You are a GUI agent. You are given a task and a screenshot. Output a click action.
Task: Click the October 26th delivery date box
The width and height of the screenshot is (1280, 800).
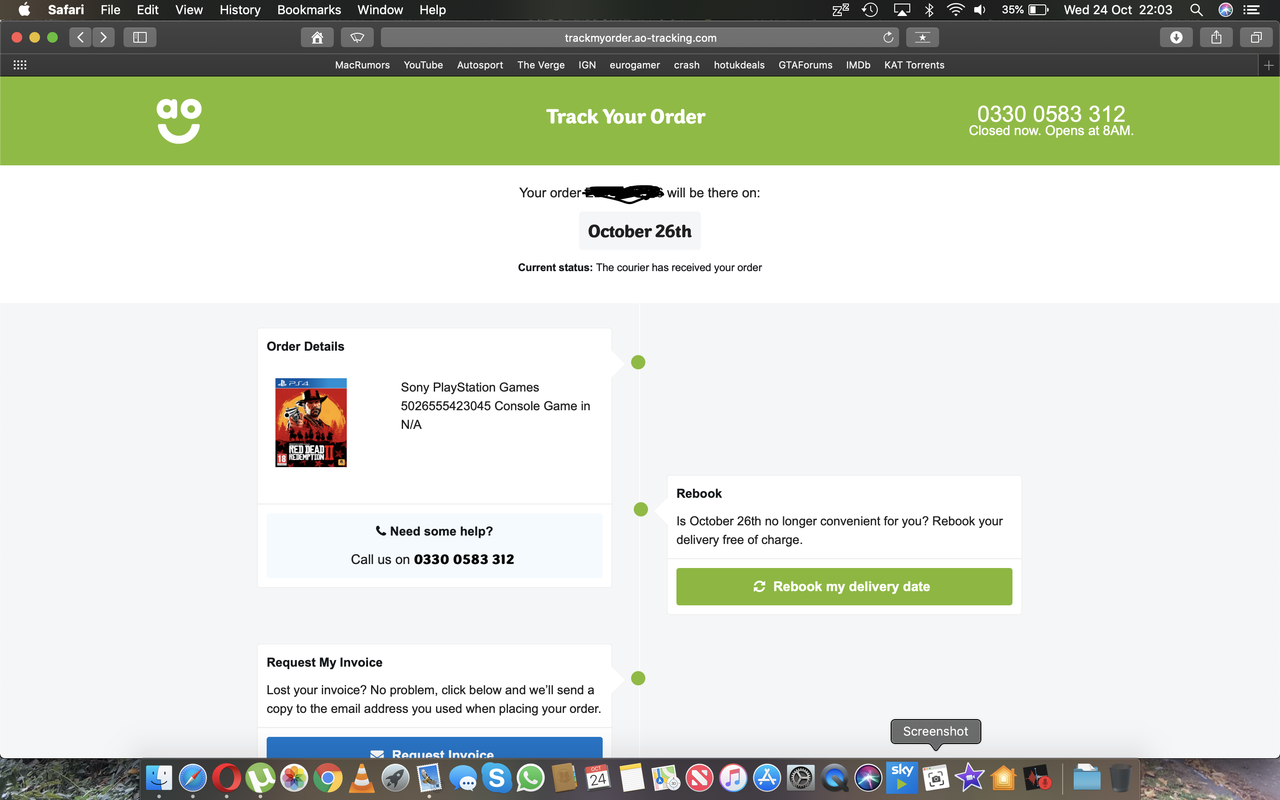click(640, 231)
